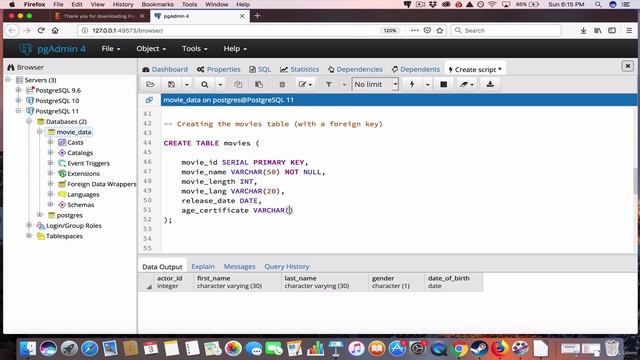Viewport: 640px width, 360px height.
Task: Save the query file
Action: [171, 84]
